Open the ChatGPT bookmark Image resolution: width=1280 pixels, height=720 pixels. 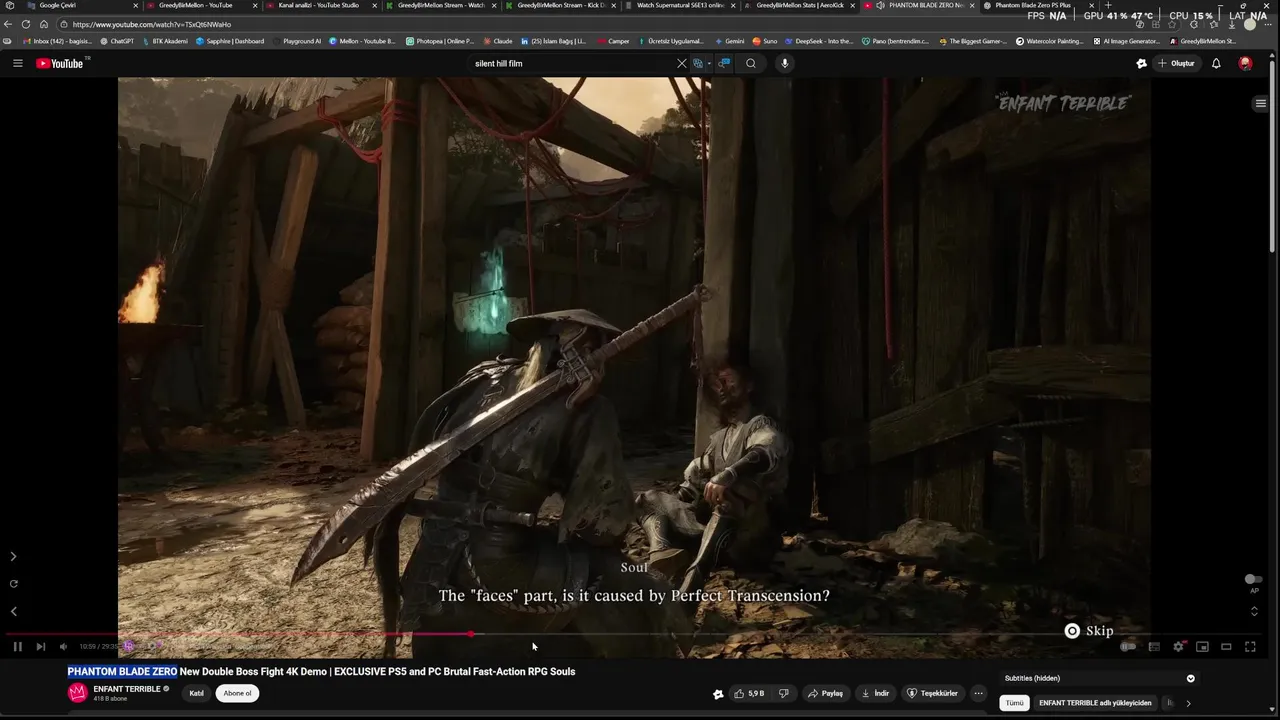click(x=118, y=41)
